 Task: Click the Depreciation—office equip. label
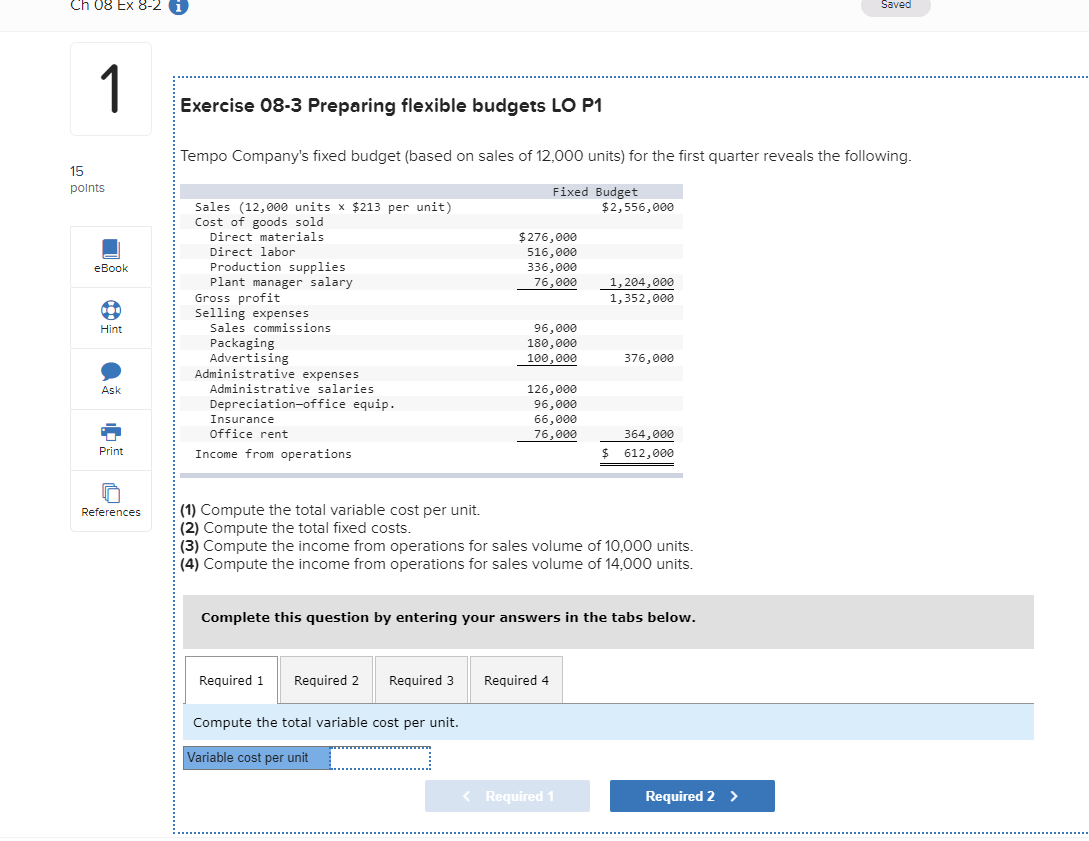[302, 404]
